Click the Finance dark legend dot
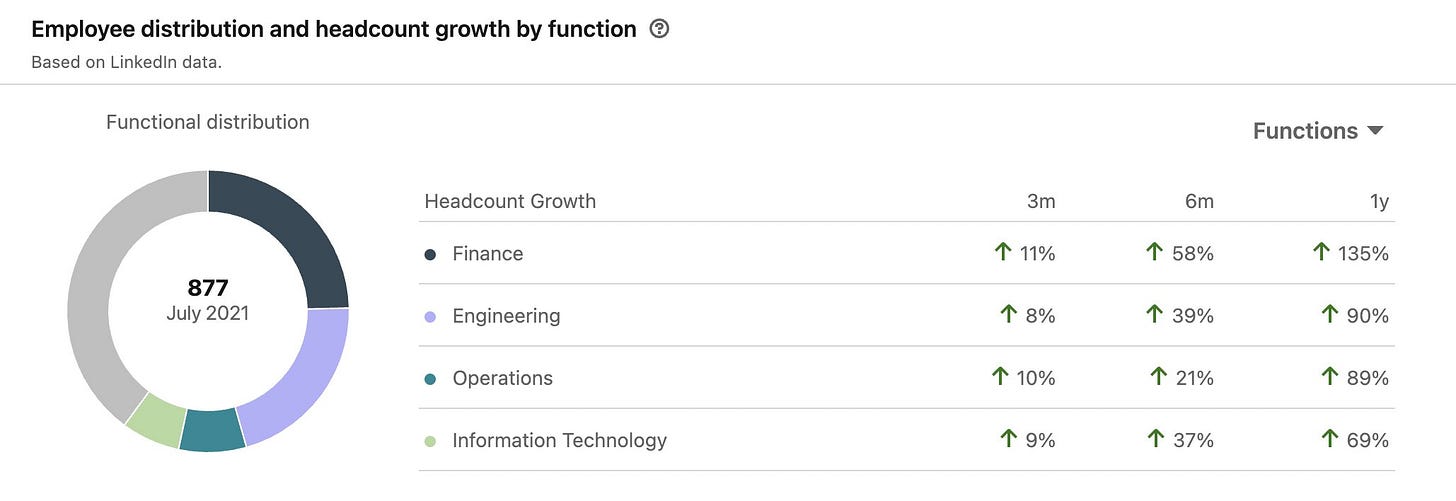The height and width of the screenshot is (501, 1456). click(430, 254)
